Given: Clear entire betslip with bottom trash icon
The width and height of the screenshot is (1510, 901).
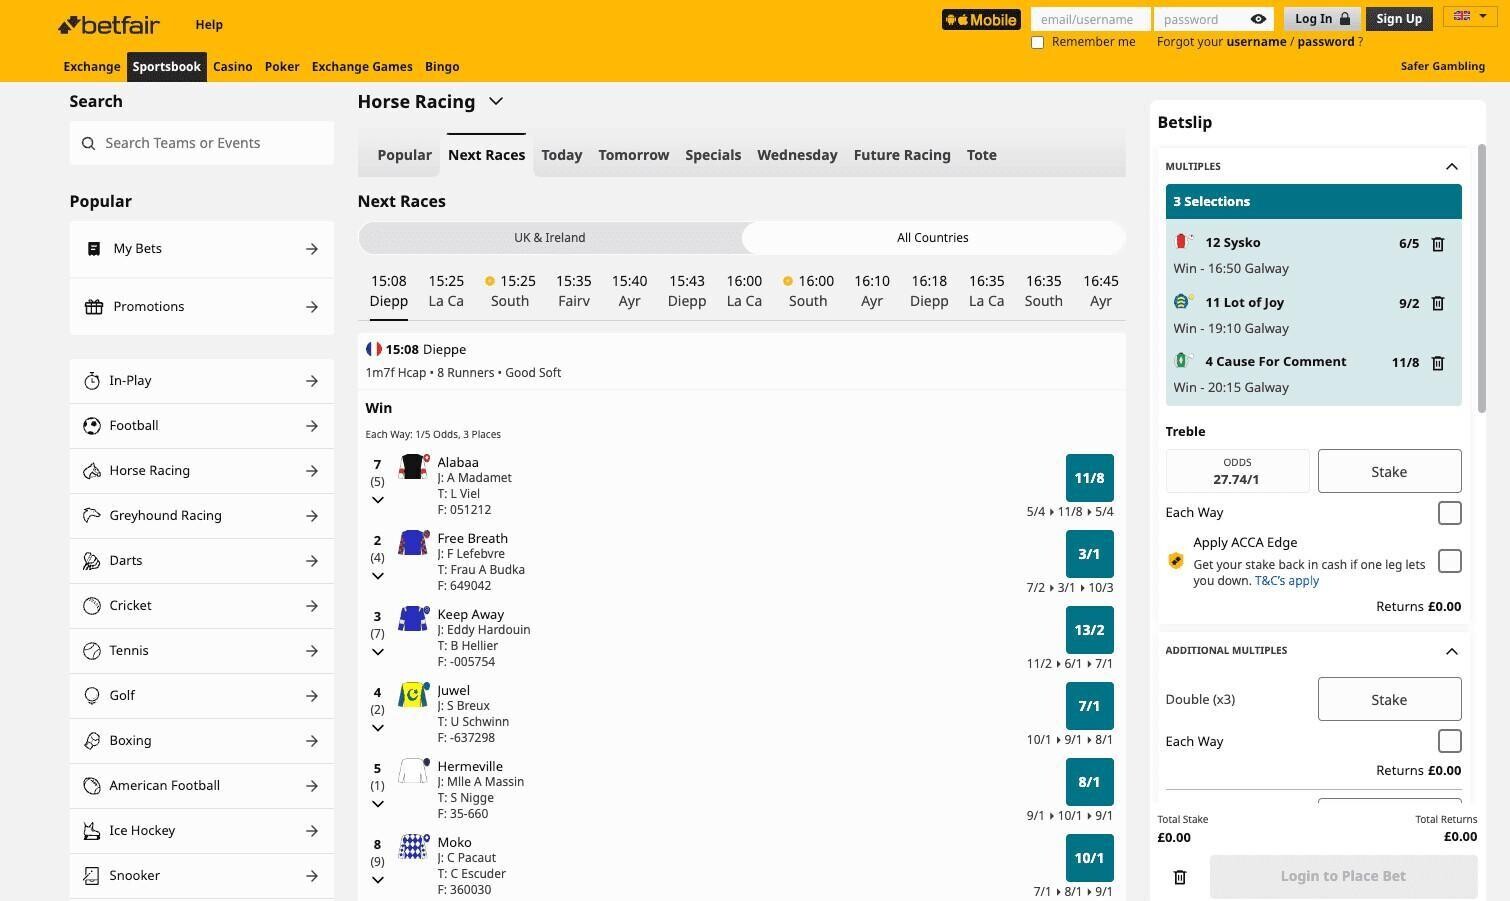Looking at the screenshot, I should [1180, 877].
